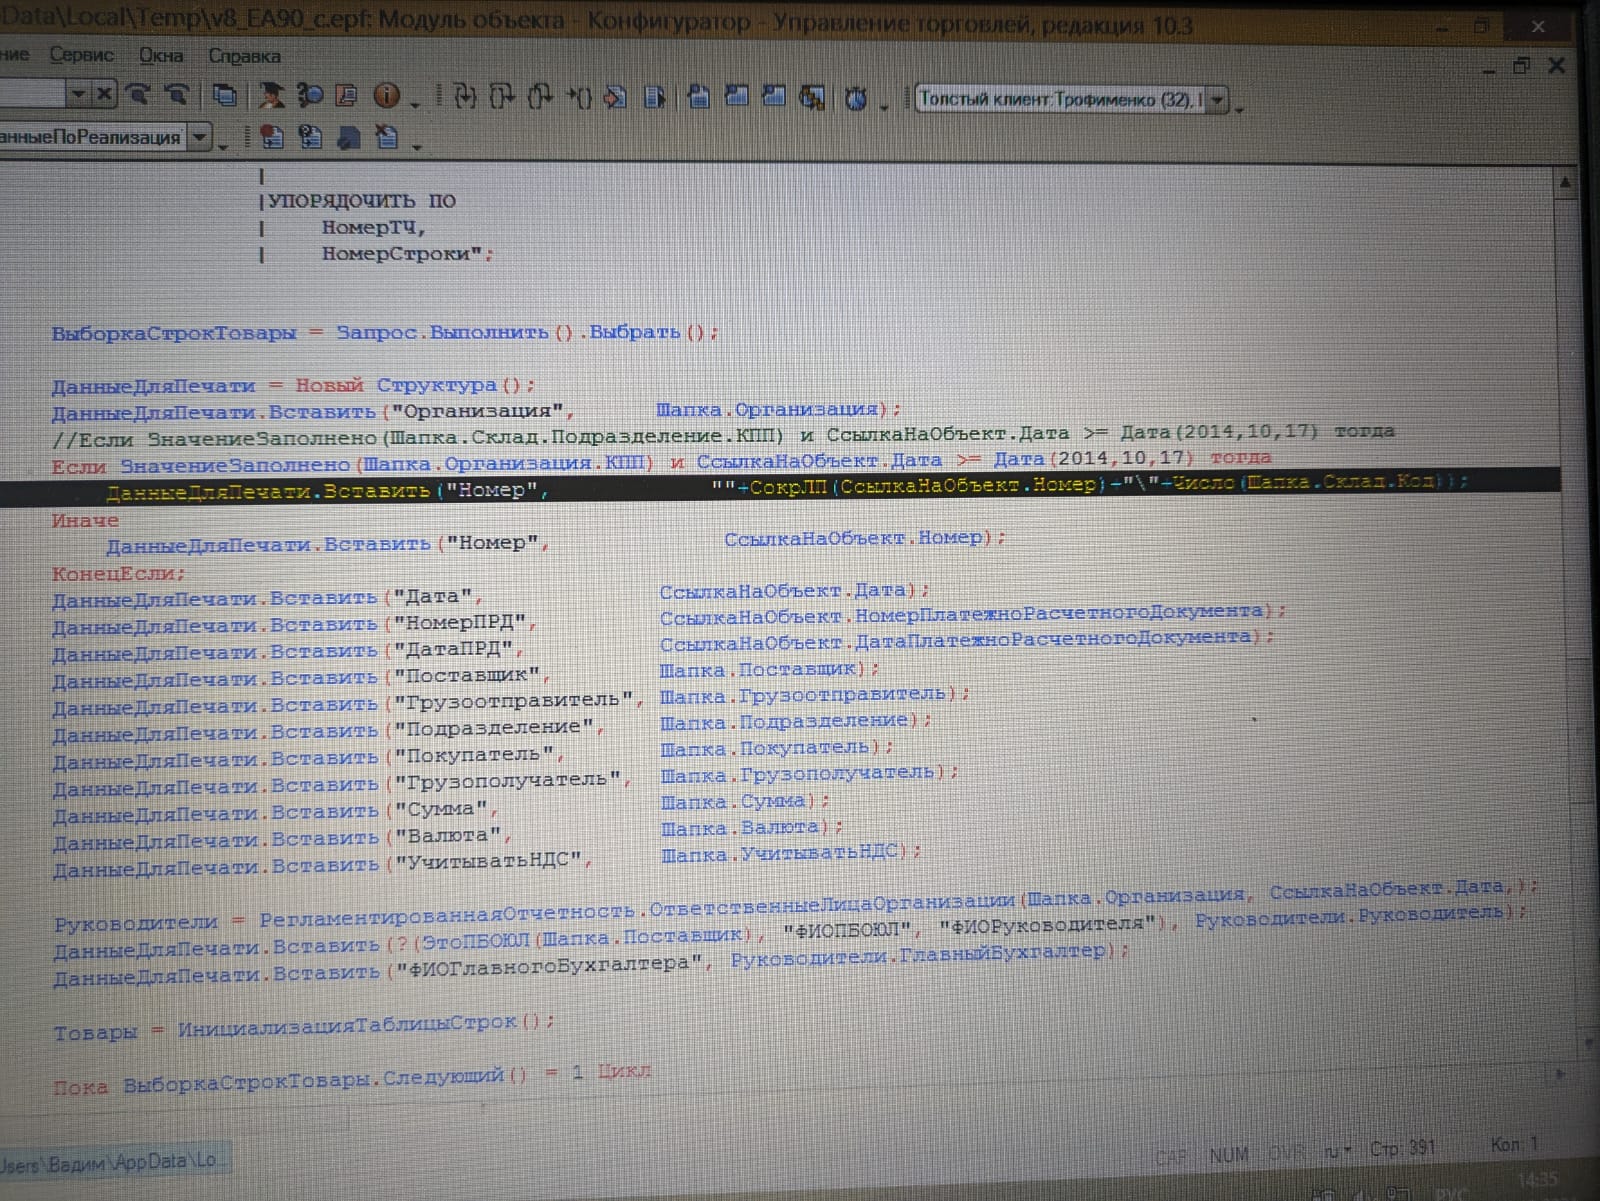Click the remove all breakpoints icon
The height and width of the screenshot is (1201, 1600).
pos(387,137)
